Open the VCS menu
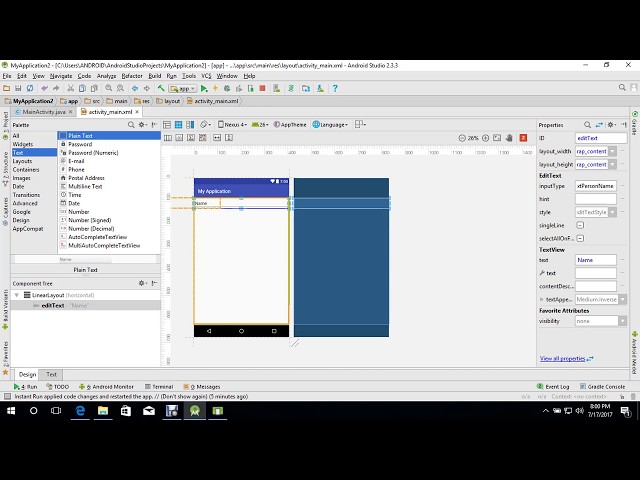 pos(206,76)
